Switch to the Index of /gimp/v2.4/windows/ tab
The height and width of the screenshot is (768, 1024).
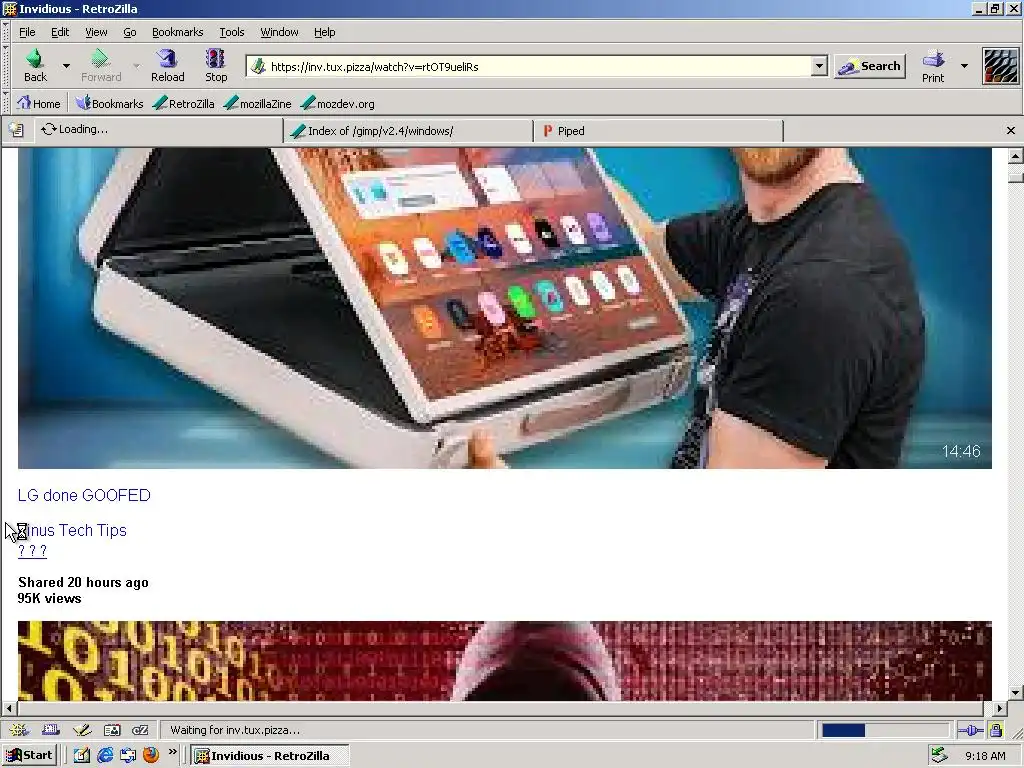(409, 131)
